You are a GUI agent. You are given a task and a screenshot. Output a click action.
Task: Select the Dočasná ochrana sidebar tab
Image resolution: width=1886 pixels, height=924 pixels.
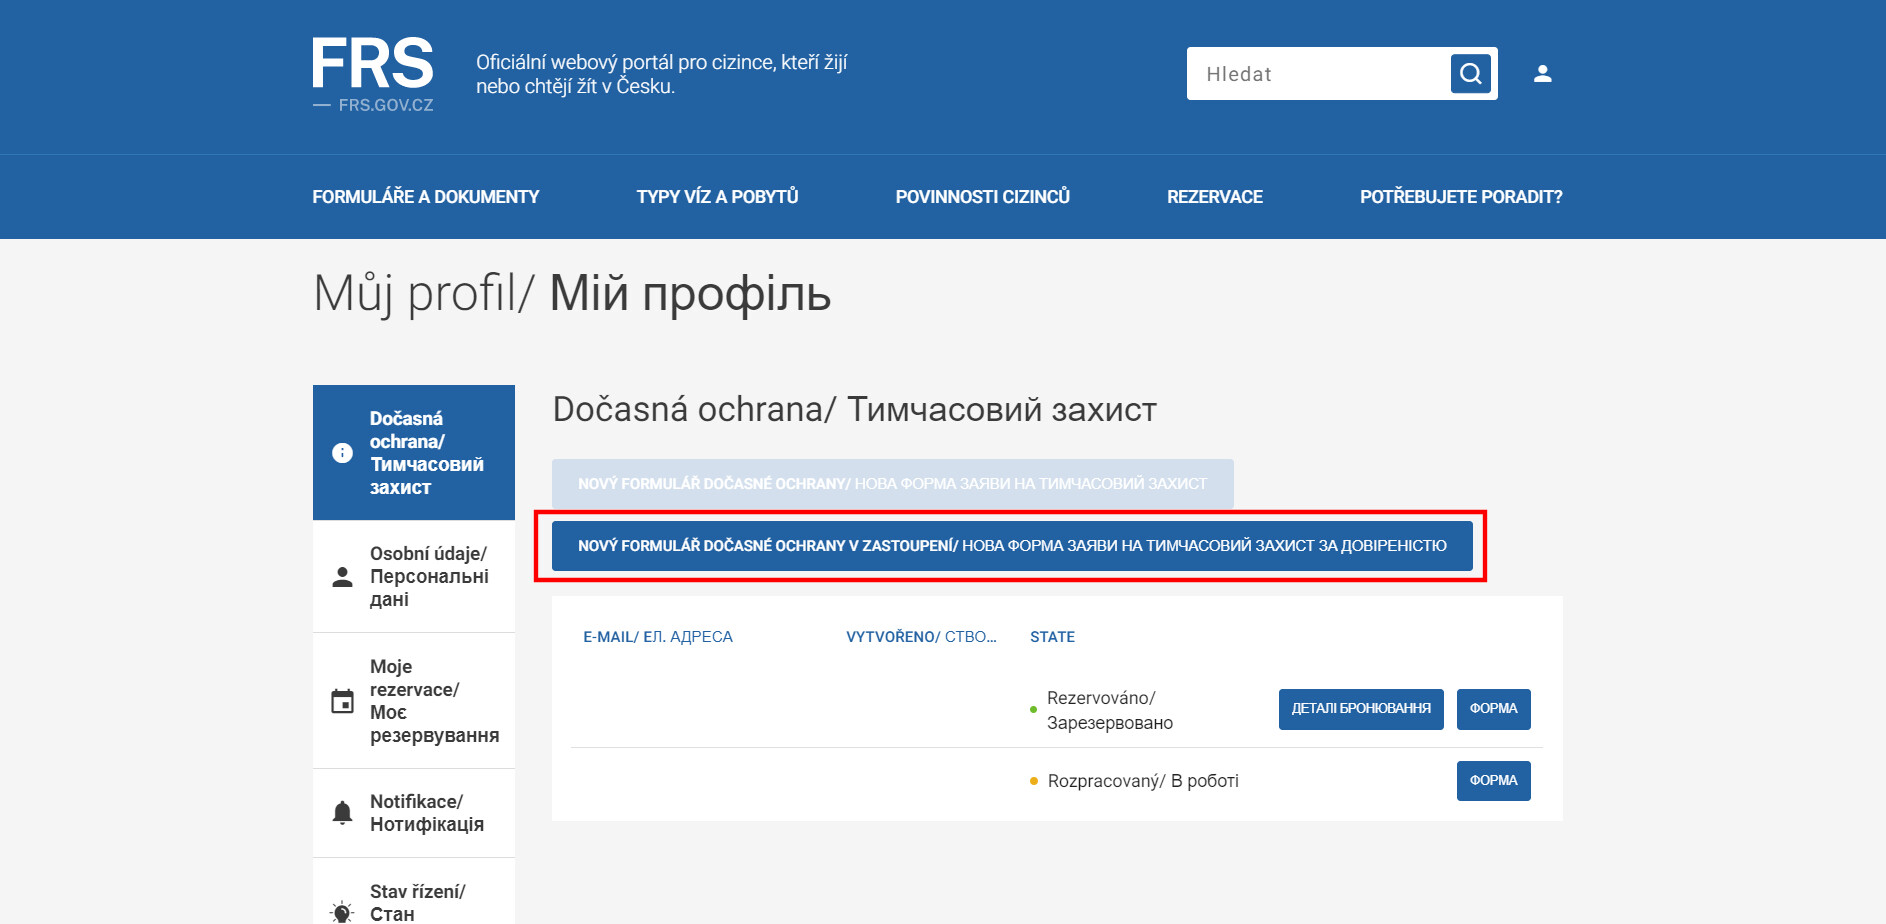(414, 453)
